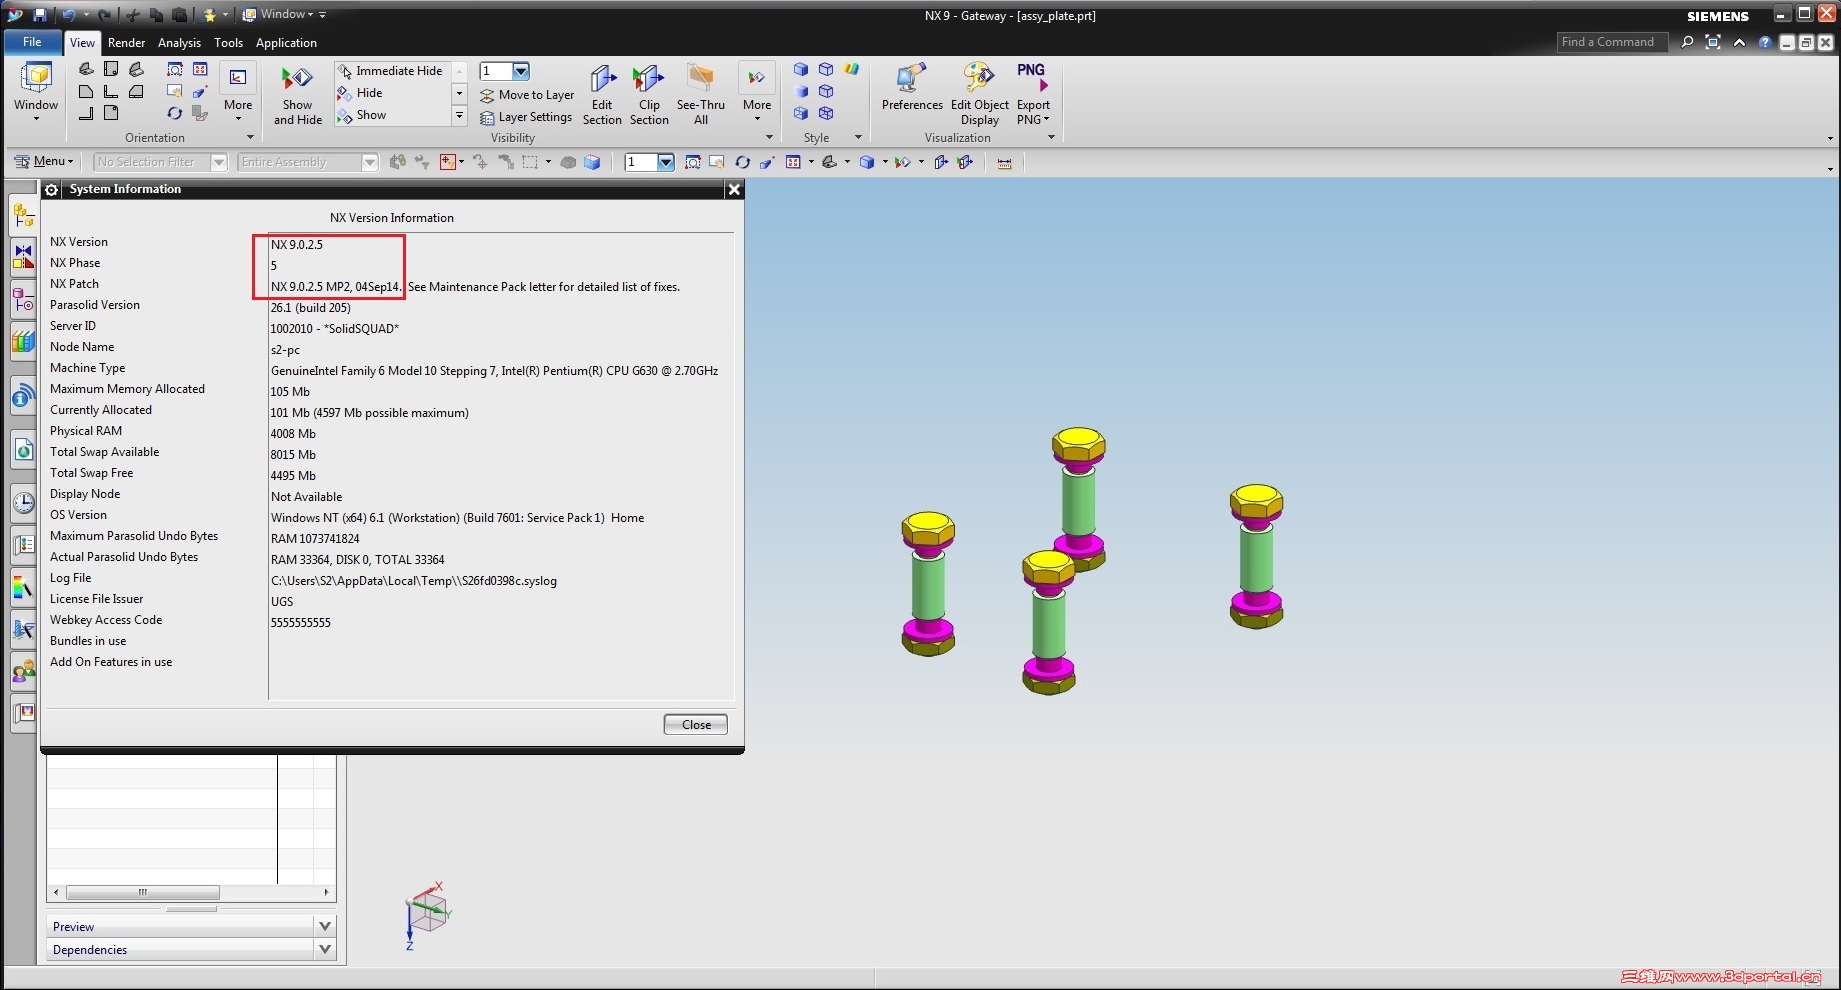The width and height of the screenshot is (1841, 990).
Task: Open the File tab
Action: coord(32,42)
